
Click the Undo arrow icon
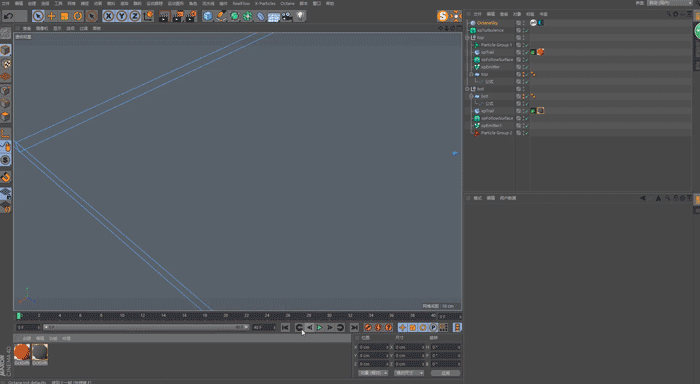pos(8,17)
